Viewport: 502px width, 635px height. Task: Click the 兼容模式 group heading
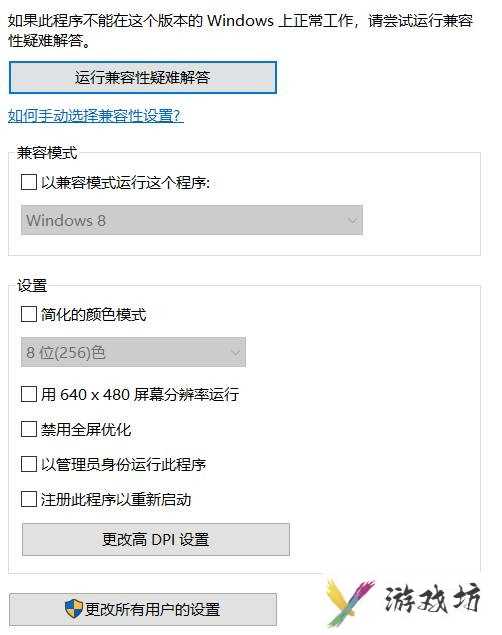(x=47, y=153)
